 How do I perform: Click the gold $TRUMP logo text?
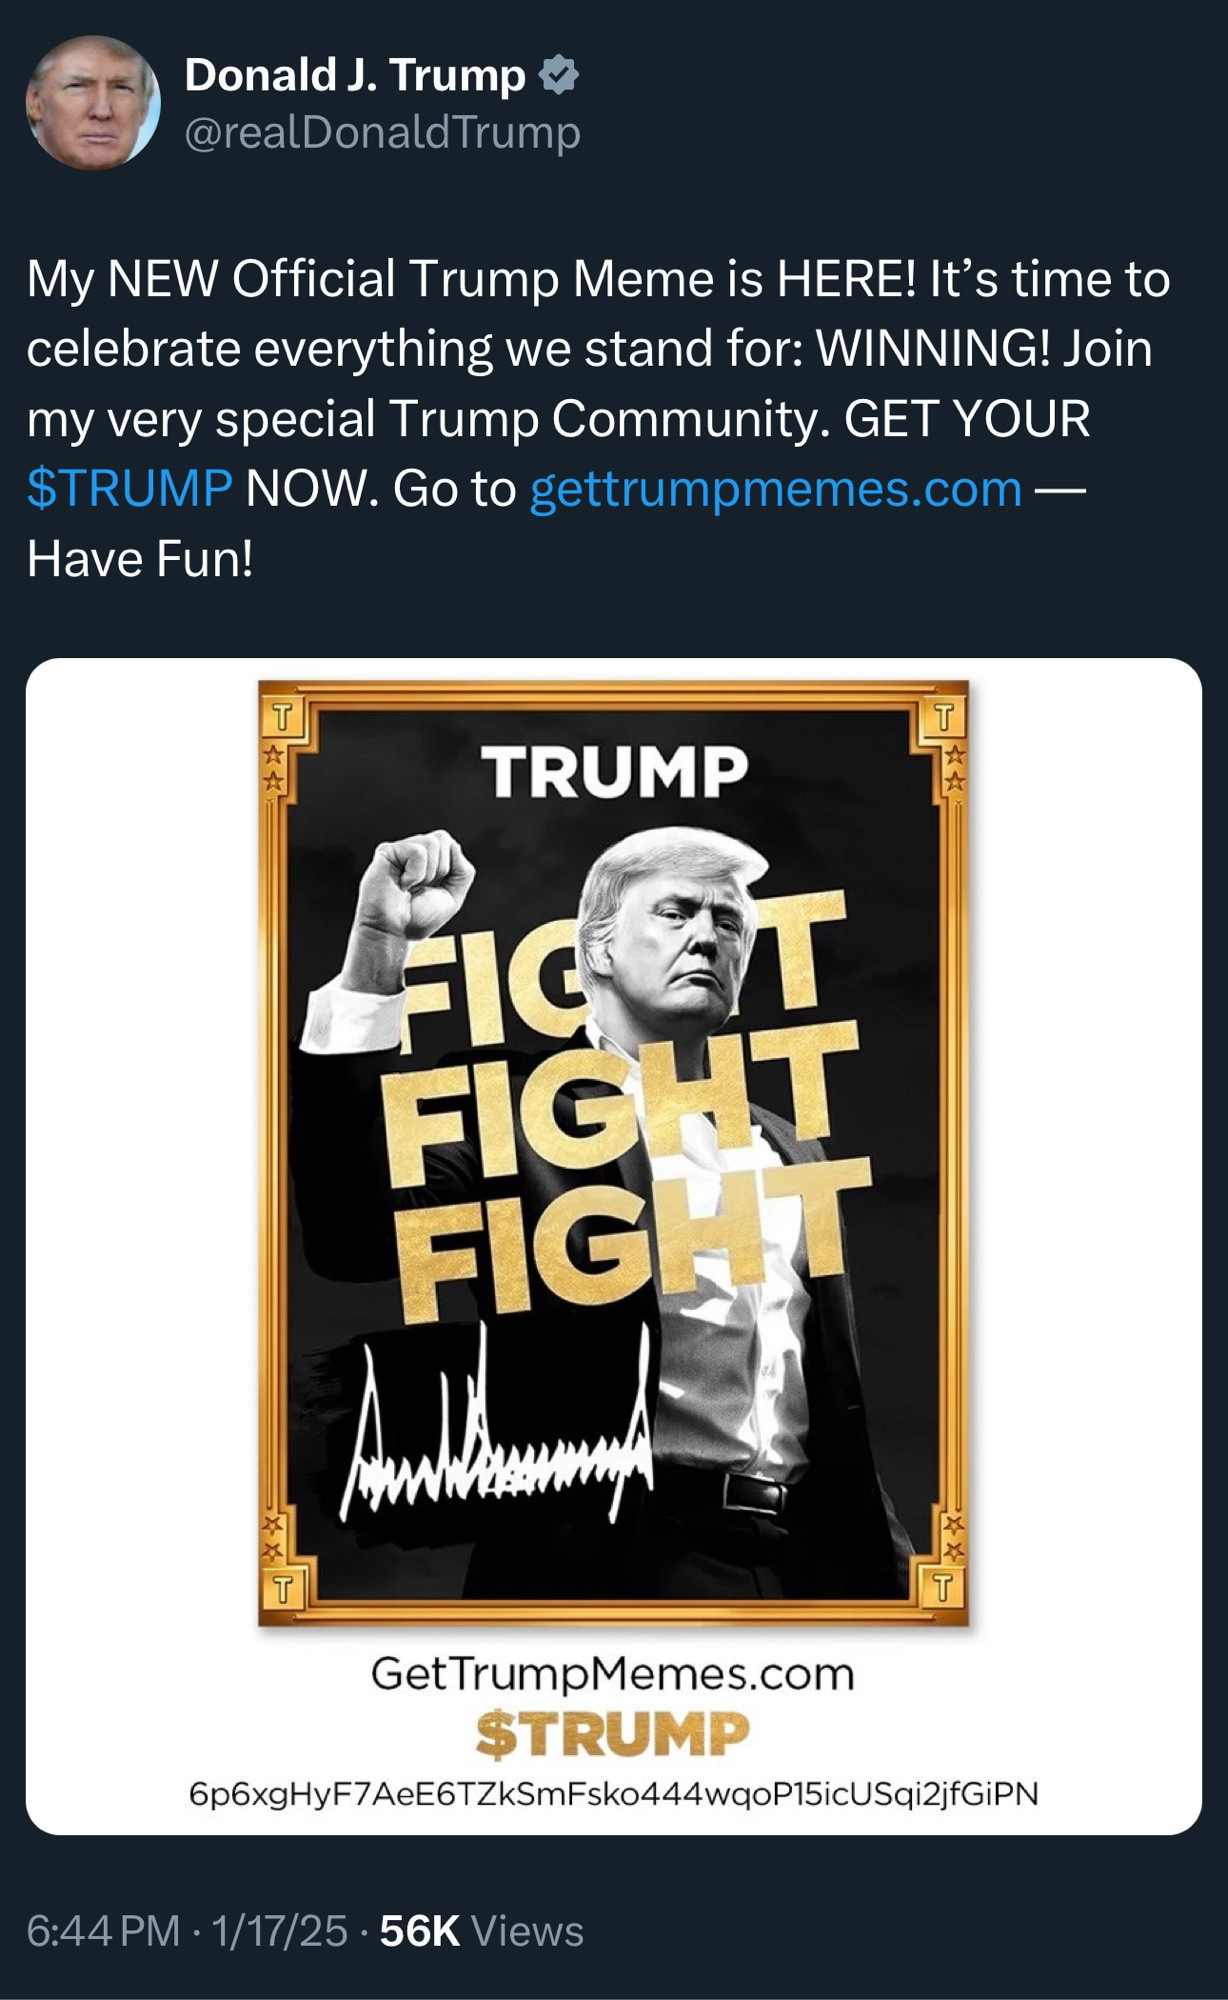pyautogui.click(x=612, y=1735)
